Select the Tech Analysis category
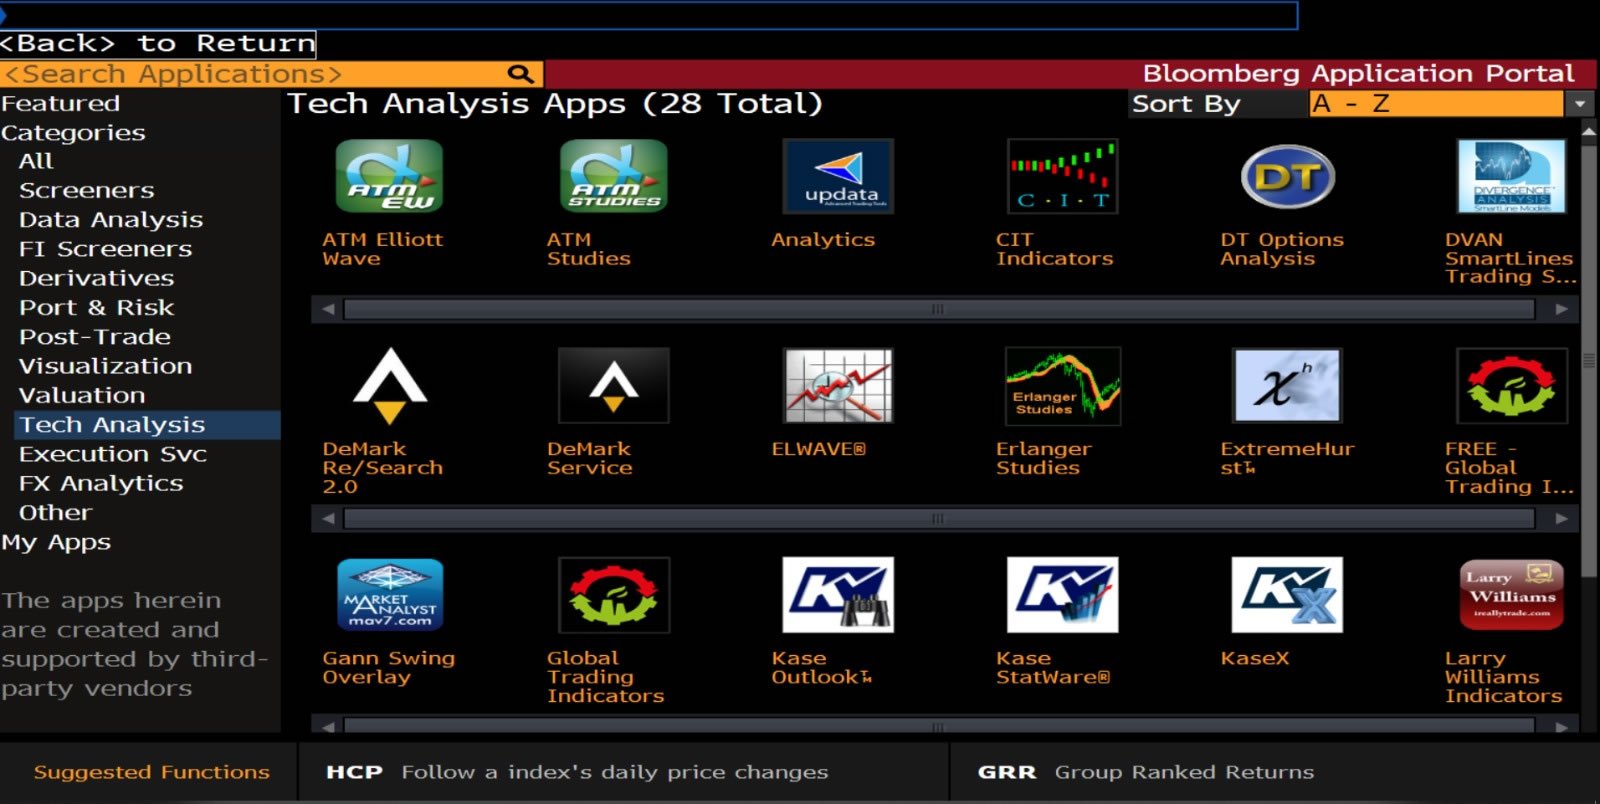 [147, 425]
